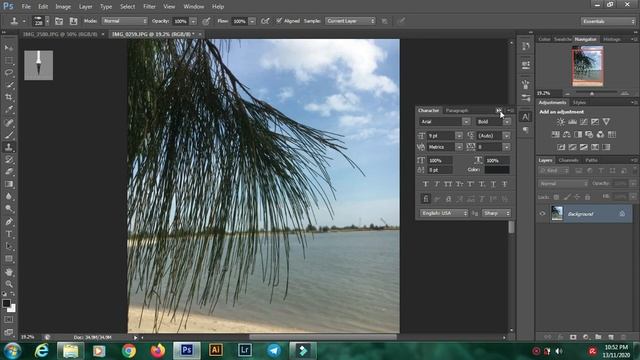
Task: Toggle Small Caps in Character panel
Action: click(x=459, y=184)
